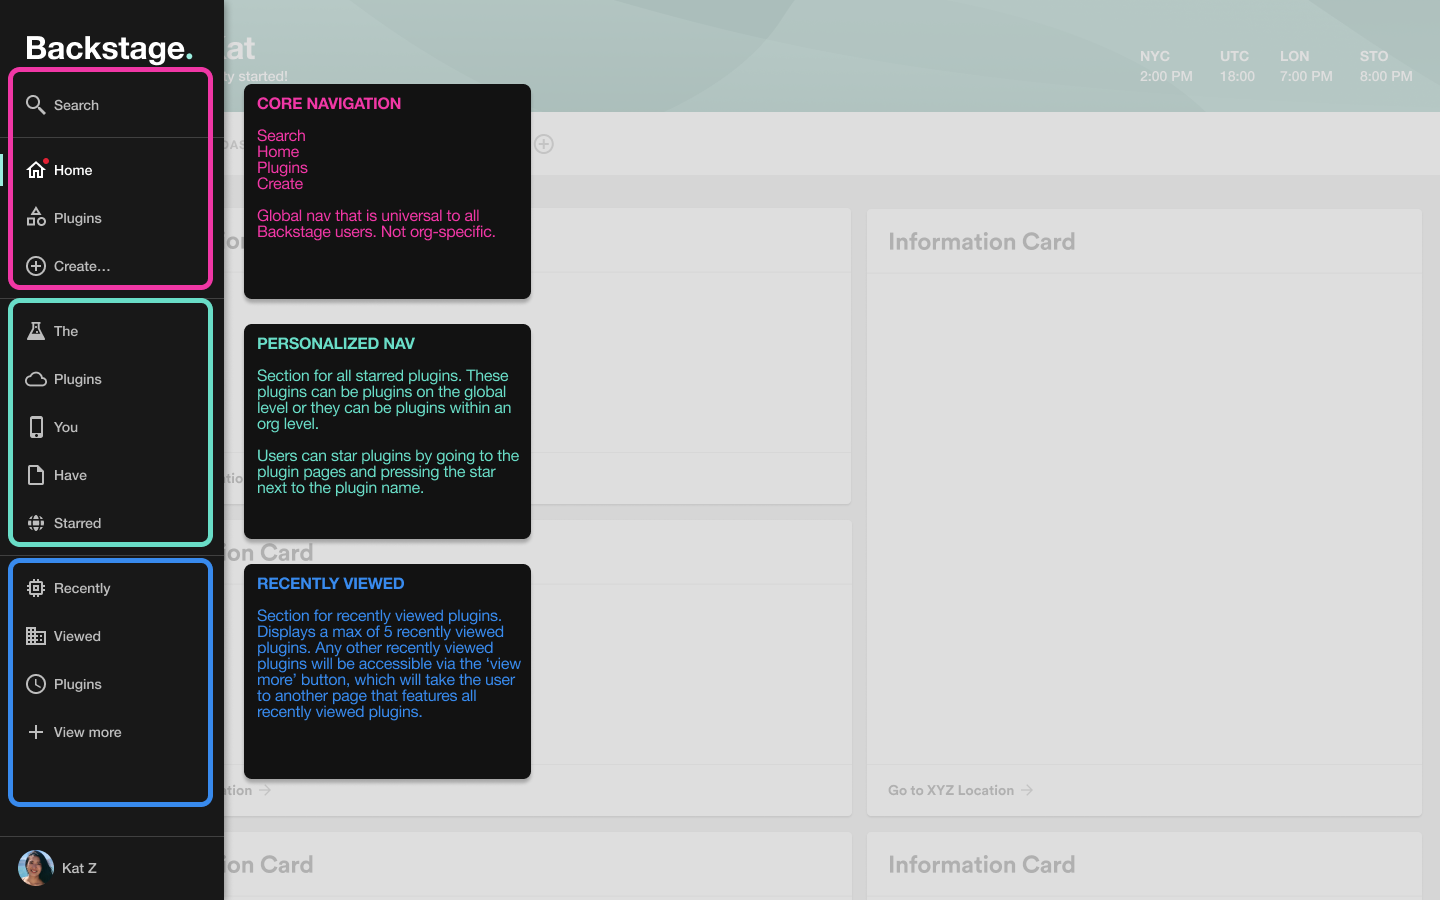Screen dimensions: 1440x900
Task: Click the cloud icon beside 'Plugins'
Action: click(35, 379)
